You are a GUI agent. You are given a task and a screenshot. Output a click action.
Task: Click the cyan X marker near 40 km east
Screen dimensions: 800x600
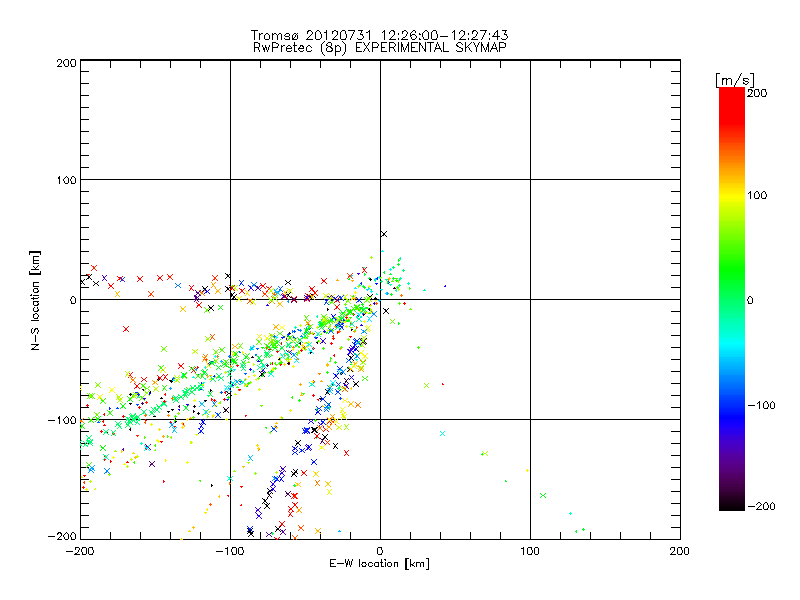(x=442, y=434)
